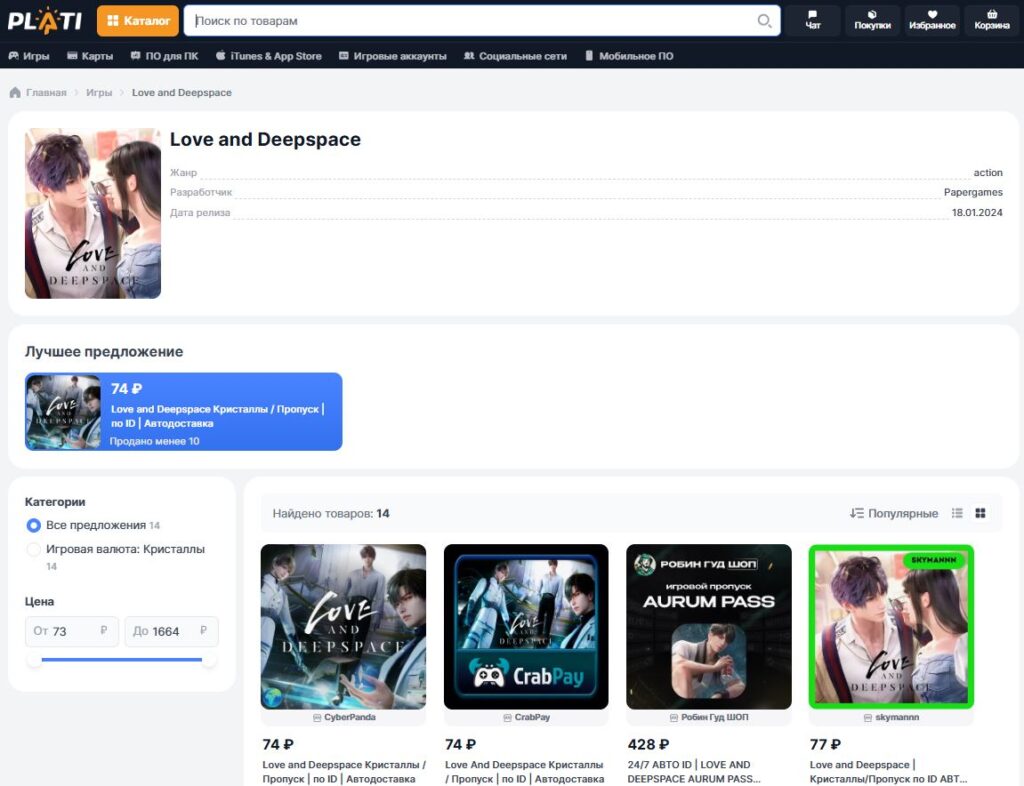Click skymannn seller name
Viewport: 1024px width, 786px height.
point(897,717)
